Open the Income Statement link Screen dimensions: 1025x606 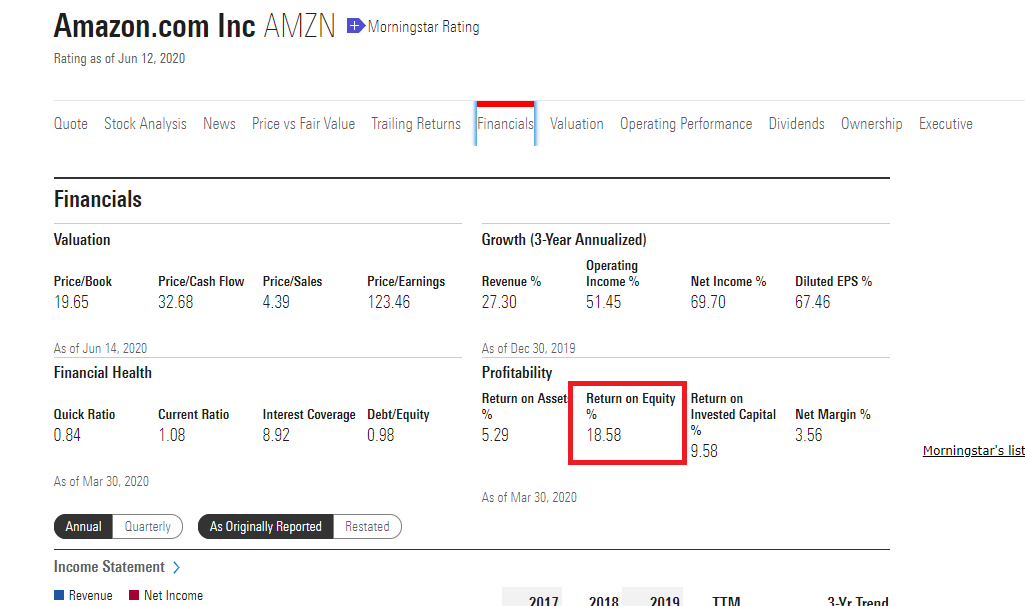point(109,567)
